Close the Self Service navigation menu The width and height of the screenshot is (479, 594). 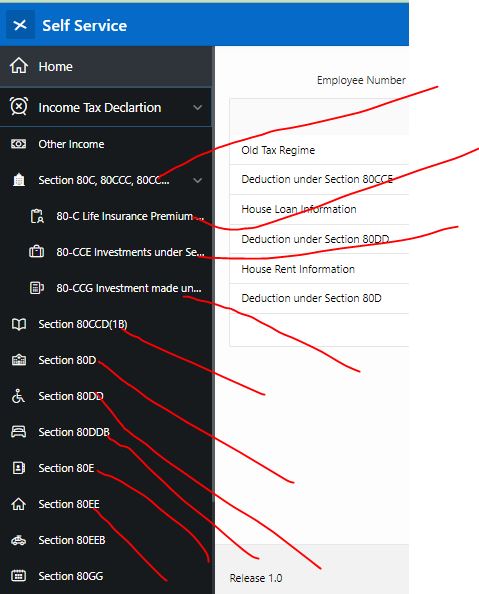click(x=20, y=25)
